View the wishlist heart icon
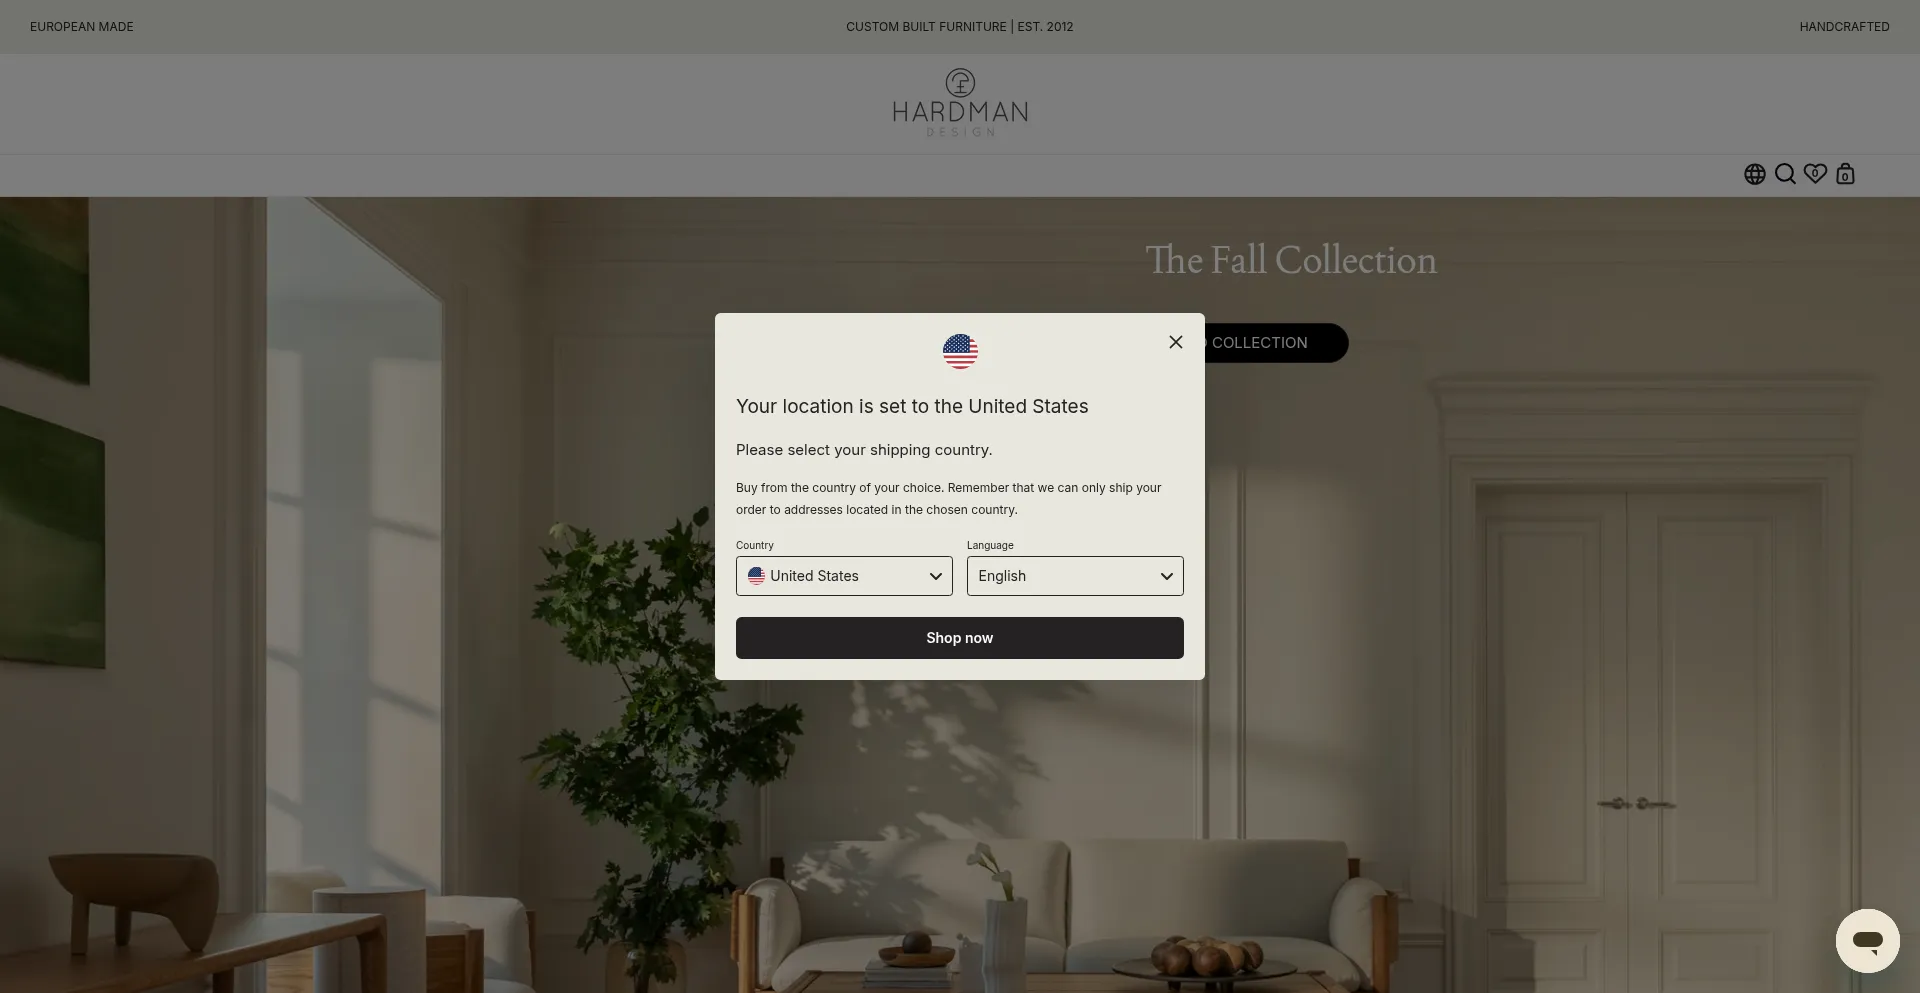 [x=1815, y=173]
